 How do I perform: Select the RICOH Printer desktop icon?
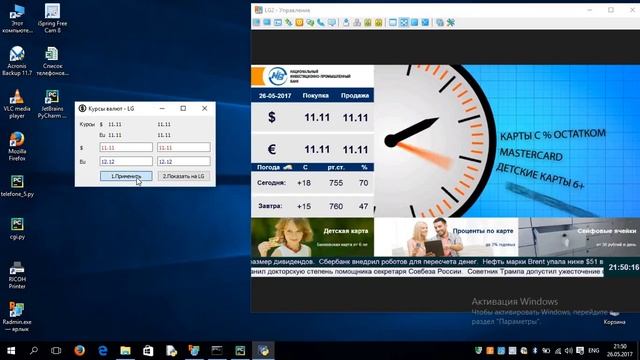point(17,275)
